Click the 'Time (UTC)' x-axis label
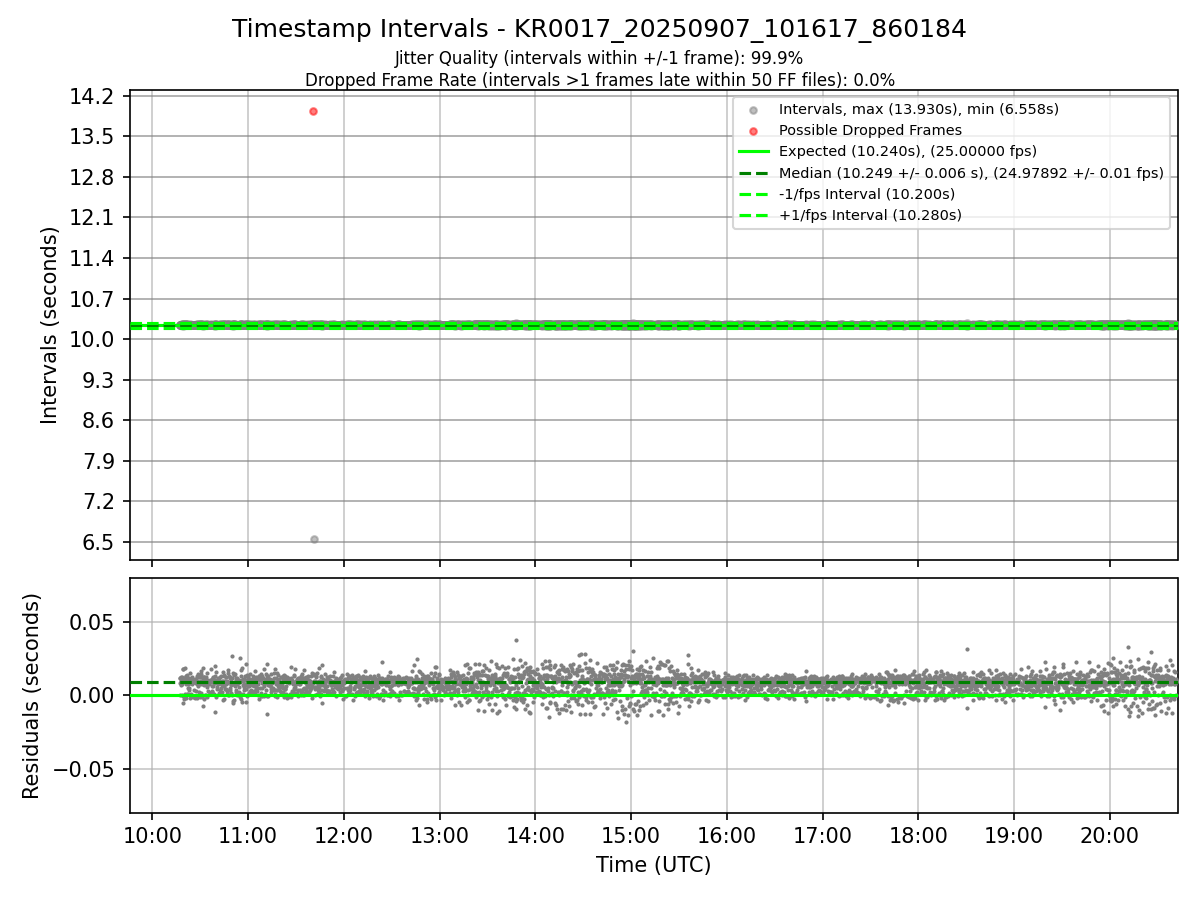 tap(654, 865)
